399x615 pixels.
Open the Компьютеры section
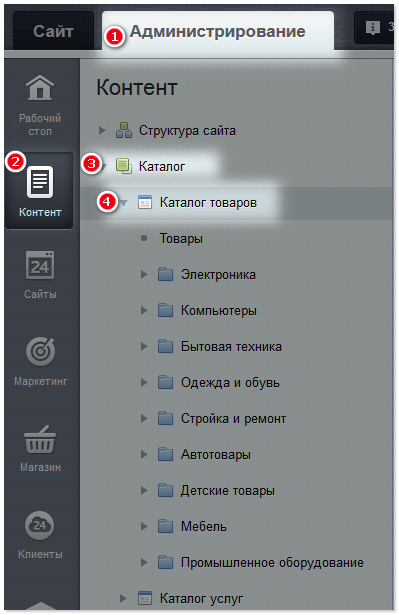[x=219, y=311]
